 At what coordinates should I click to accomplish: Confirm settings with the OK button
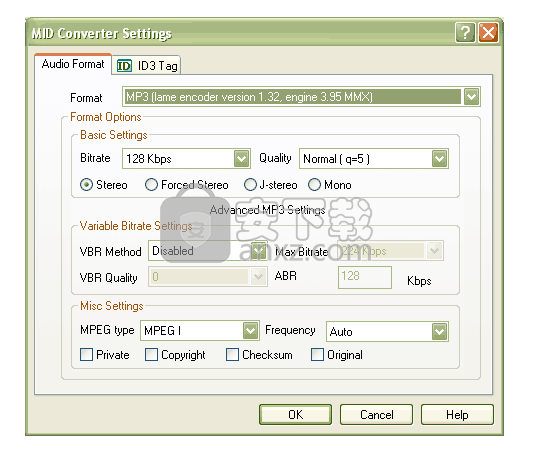pyautogui.click(x=295, y=415)
